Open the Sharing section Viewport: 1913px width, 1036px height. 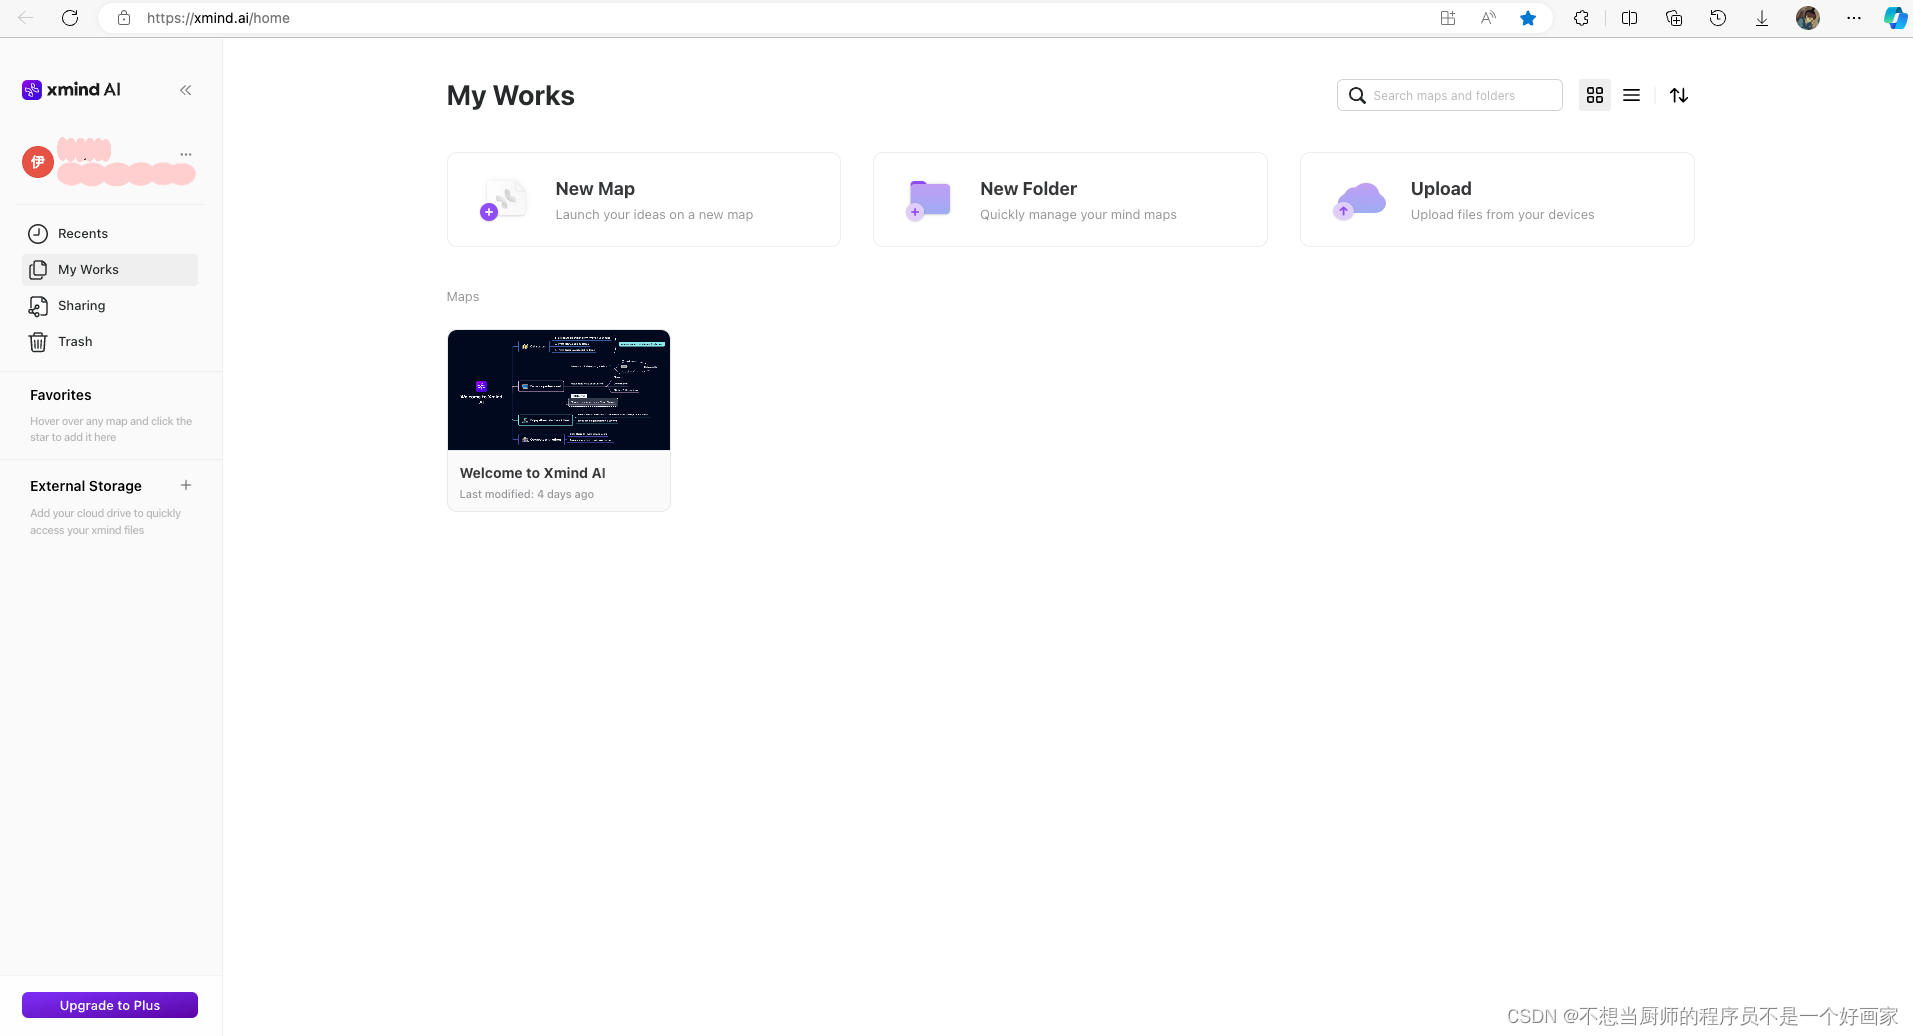click(x=110, y=306)
